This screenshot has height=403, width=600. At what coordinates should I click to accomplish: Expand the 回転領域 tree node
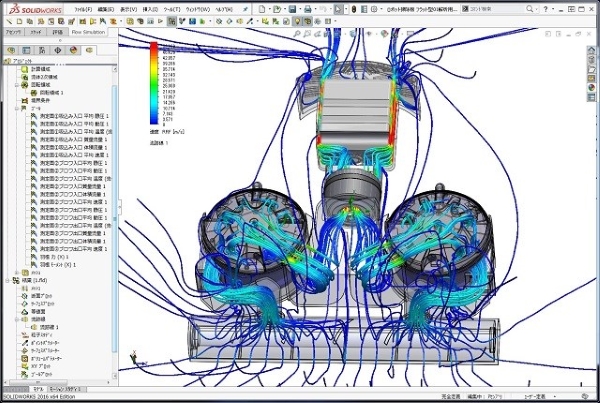pos(16,85)
